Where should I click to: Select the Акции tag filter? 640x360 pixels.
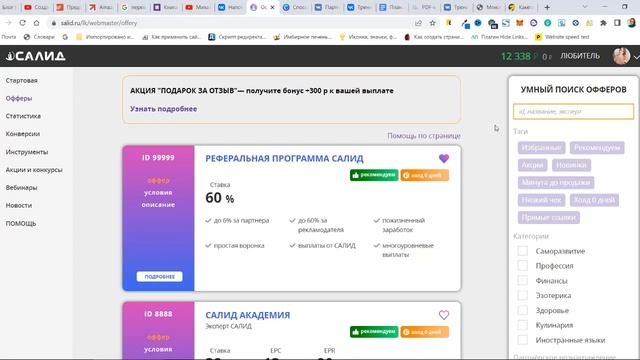[x=533, y=165]
